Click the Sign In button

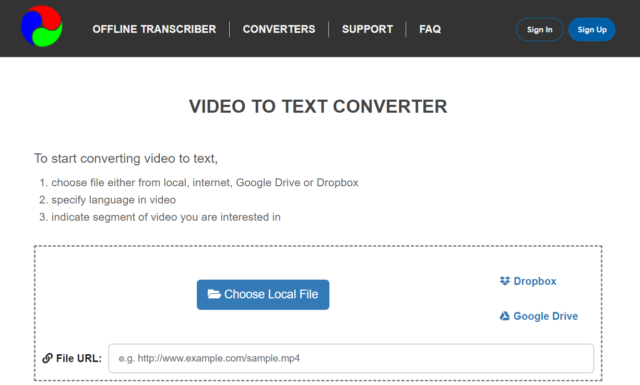[539, 29]
